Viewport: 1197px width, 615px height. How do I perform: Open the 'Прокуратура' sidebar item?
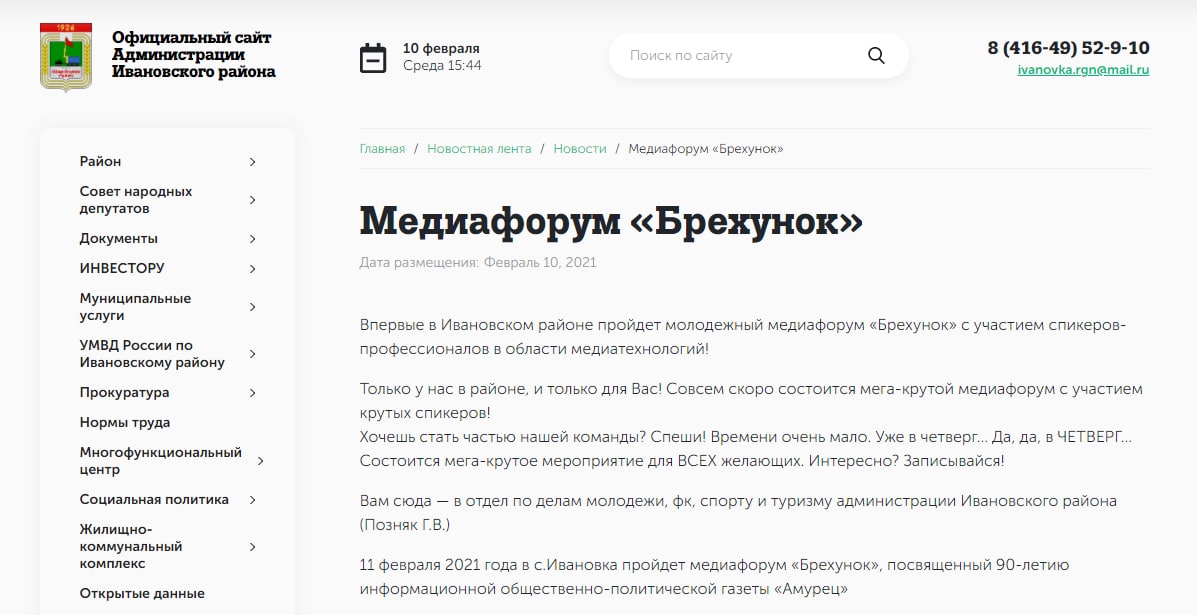(124, 393)
